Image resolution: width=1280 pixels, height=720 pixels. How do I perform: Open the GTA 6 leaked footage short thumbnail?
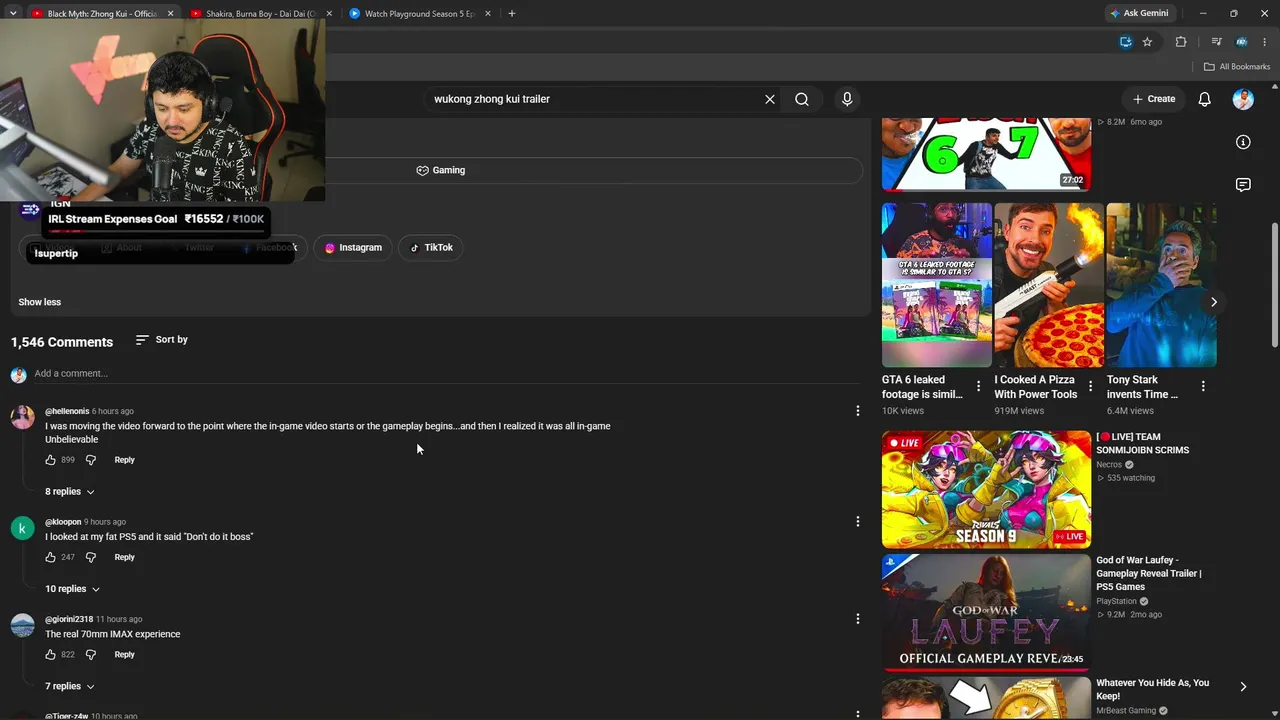pos(936,285)
